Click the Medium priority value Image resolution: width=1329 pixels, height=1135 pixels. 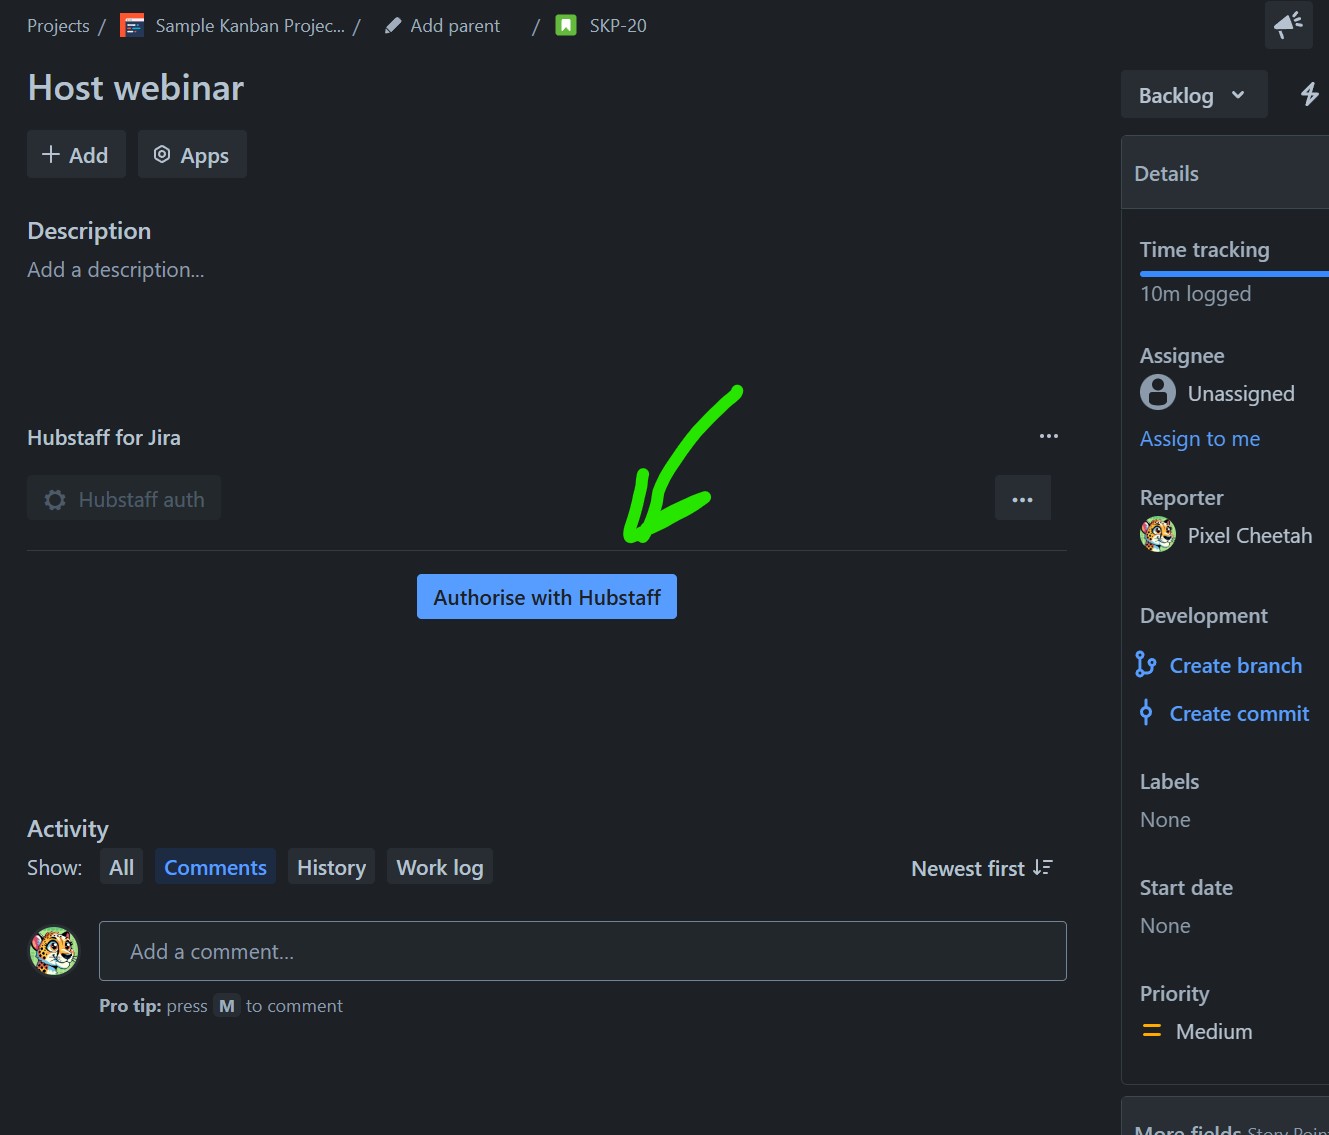pos(1214,1031)
